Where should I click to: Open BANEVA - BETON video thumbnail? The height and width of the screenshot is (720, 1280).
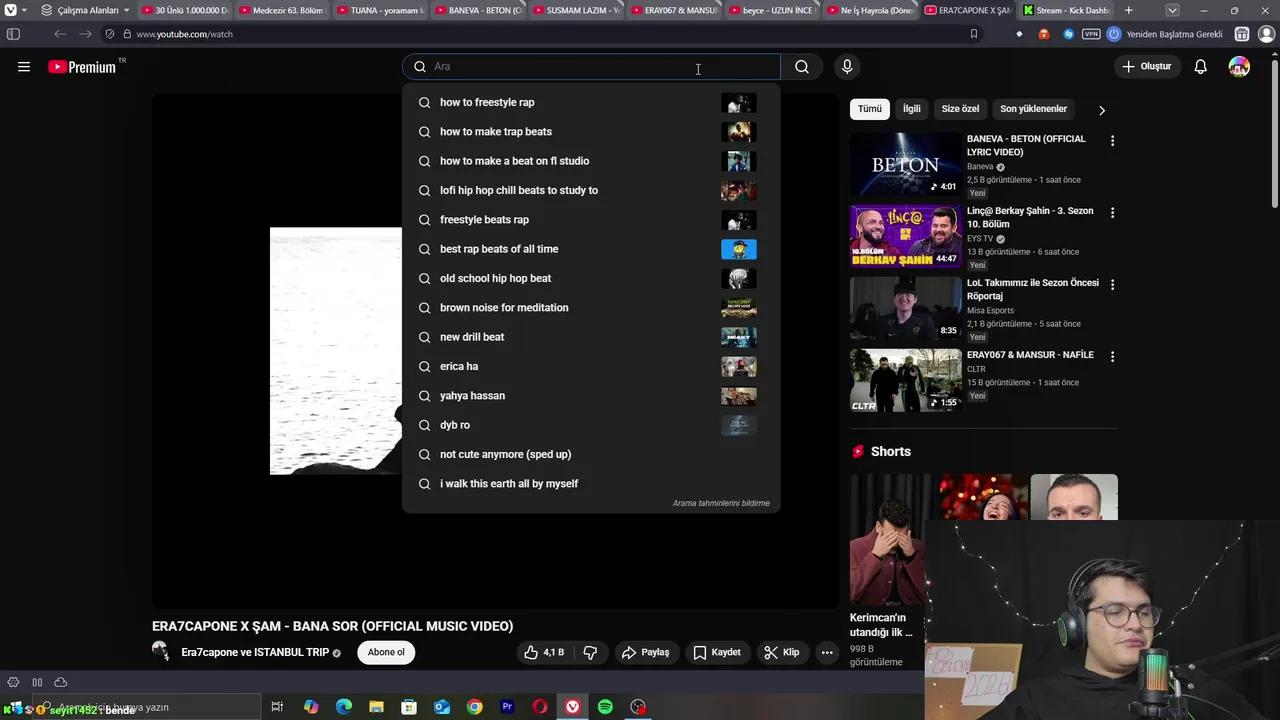[x=905, y=165]
